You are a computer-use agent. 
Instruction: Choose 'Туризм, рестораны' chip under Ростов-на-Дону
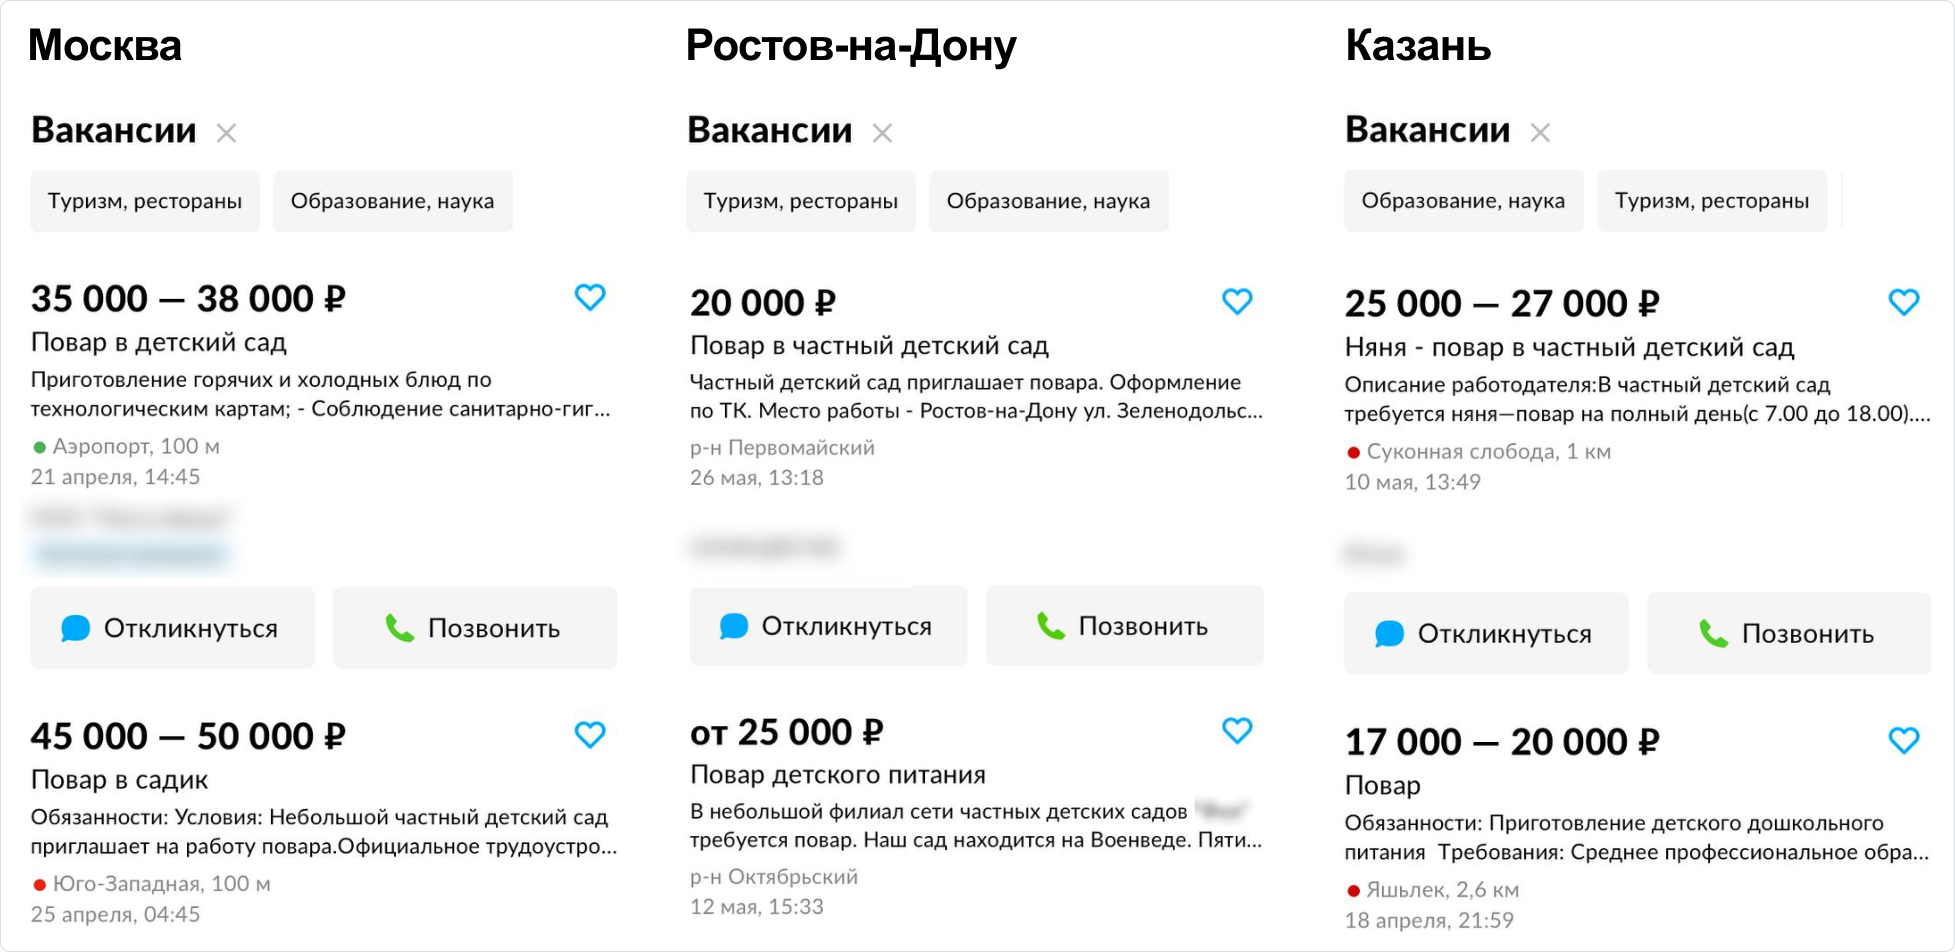coord(800,201)
